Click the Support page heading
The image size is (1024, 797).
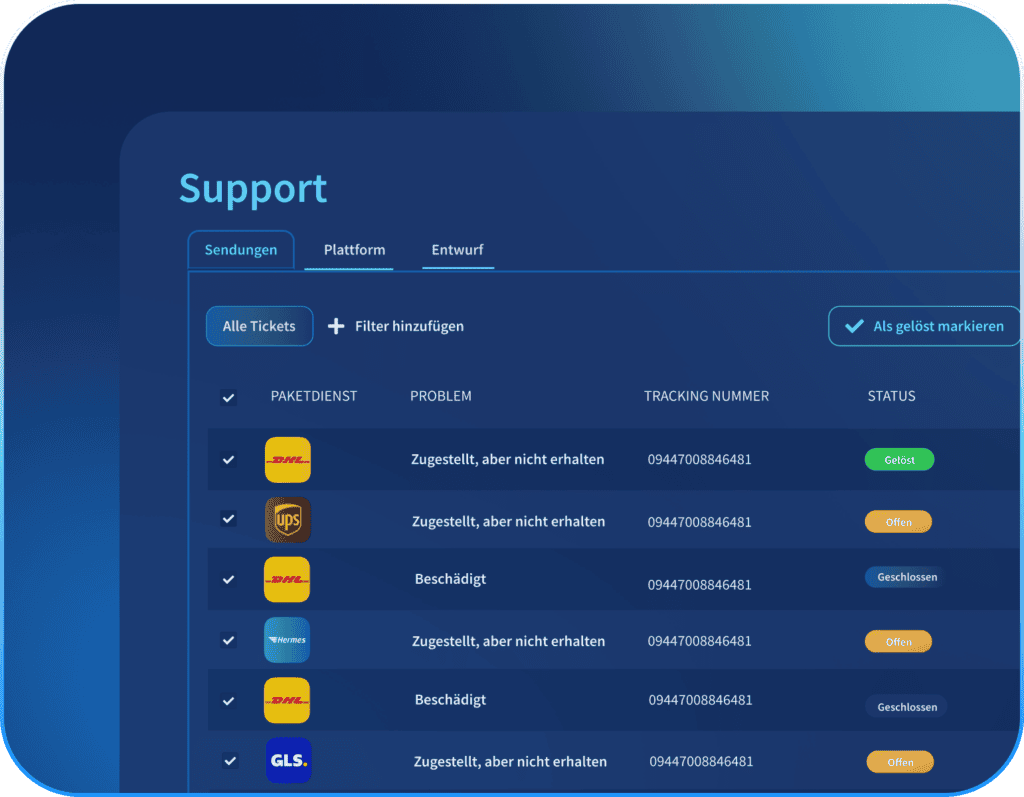point(253,189)
